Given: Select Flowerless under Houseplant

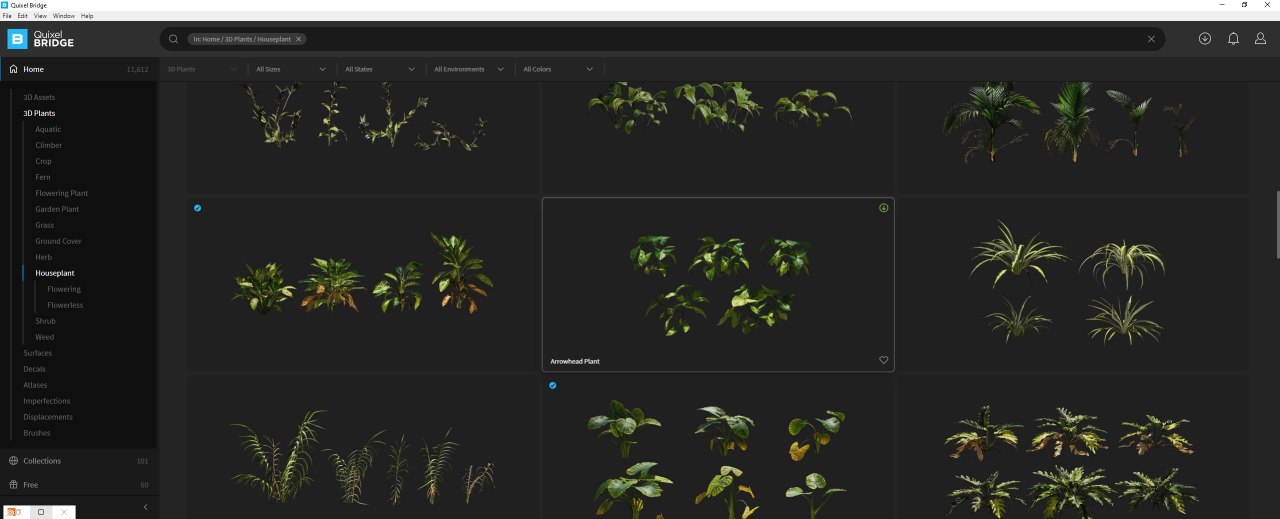Looking at the screenshot, I should (x=65, y=305).
